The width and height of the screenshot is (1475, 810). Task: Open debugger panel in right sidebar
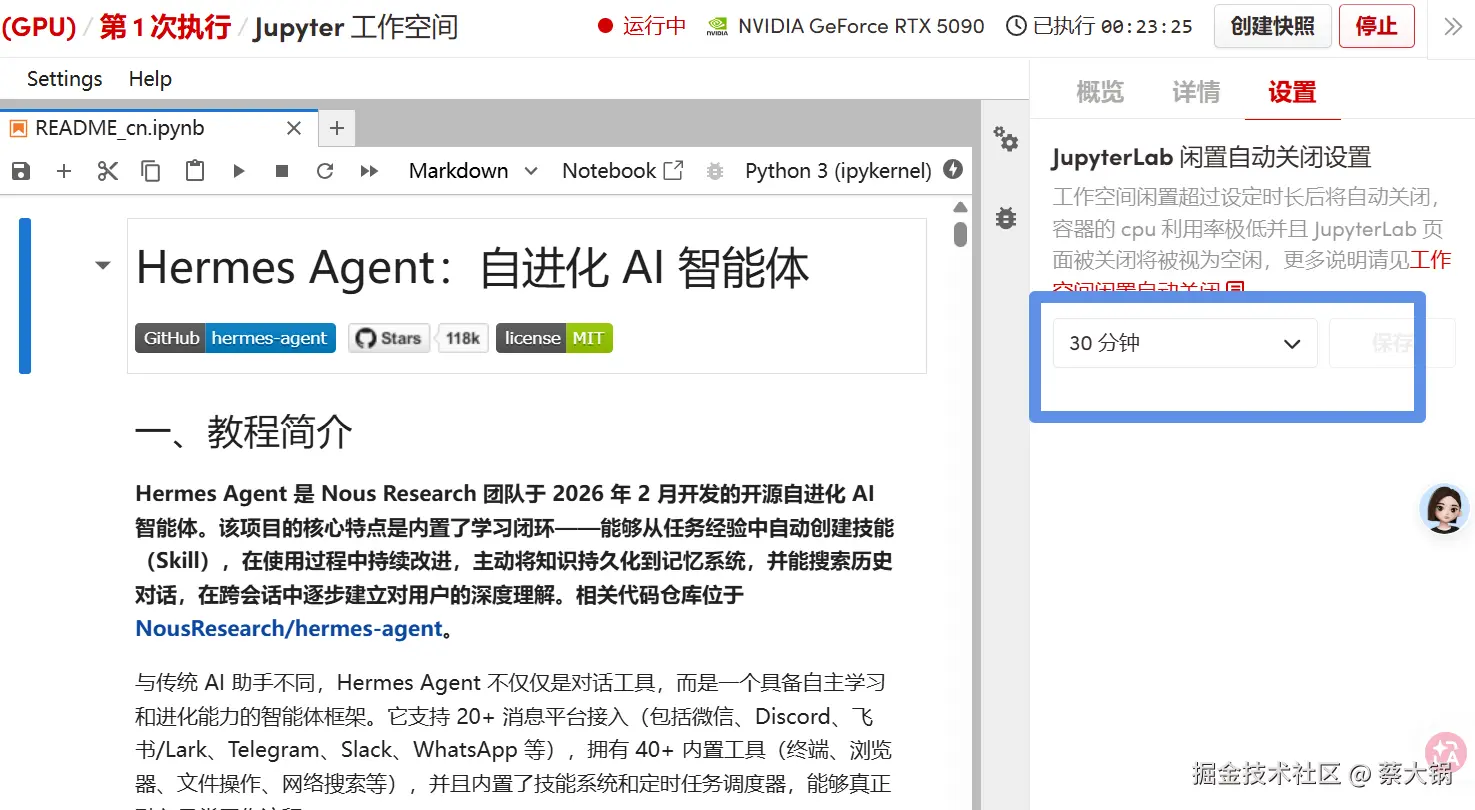tap(1005, 217)
